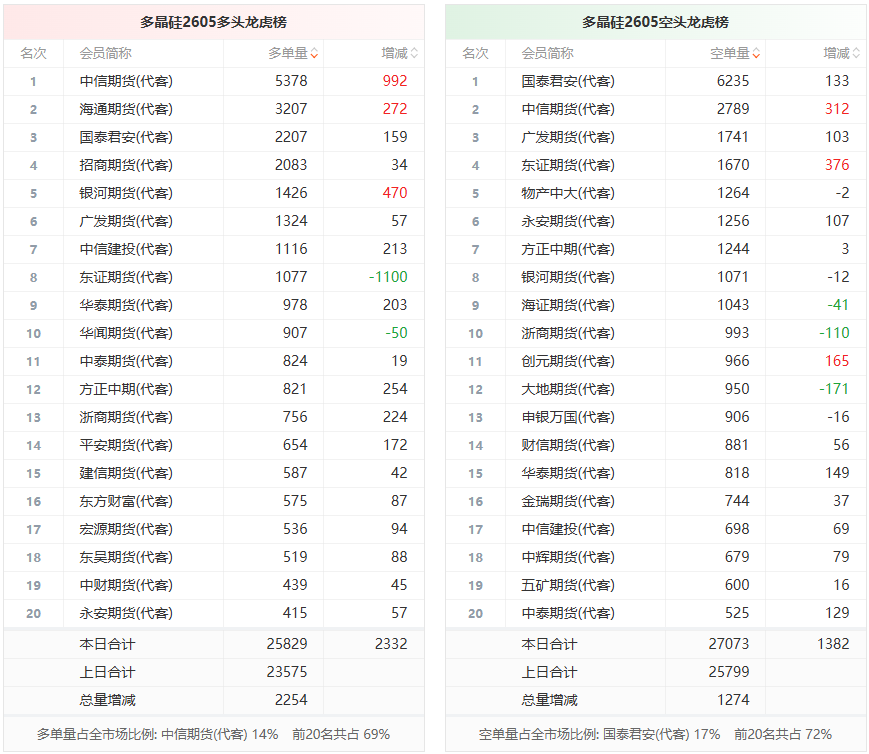Click 东证期货(代客) in short rank 4
Viewport: 869px width, 754px height.
pos(568,165)
